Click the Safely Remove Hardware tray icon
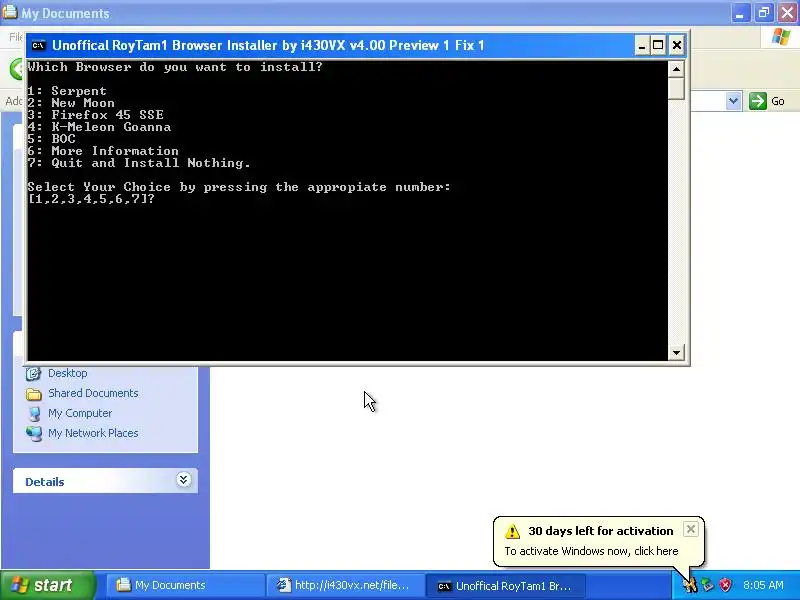The height and width of the screenshot is (600, 800). coord(708,585)
